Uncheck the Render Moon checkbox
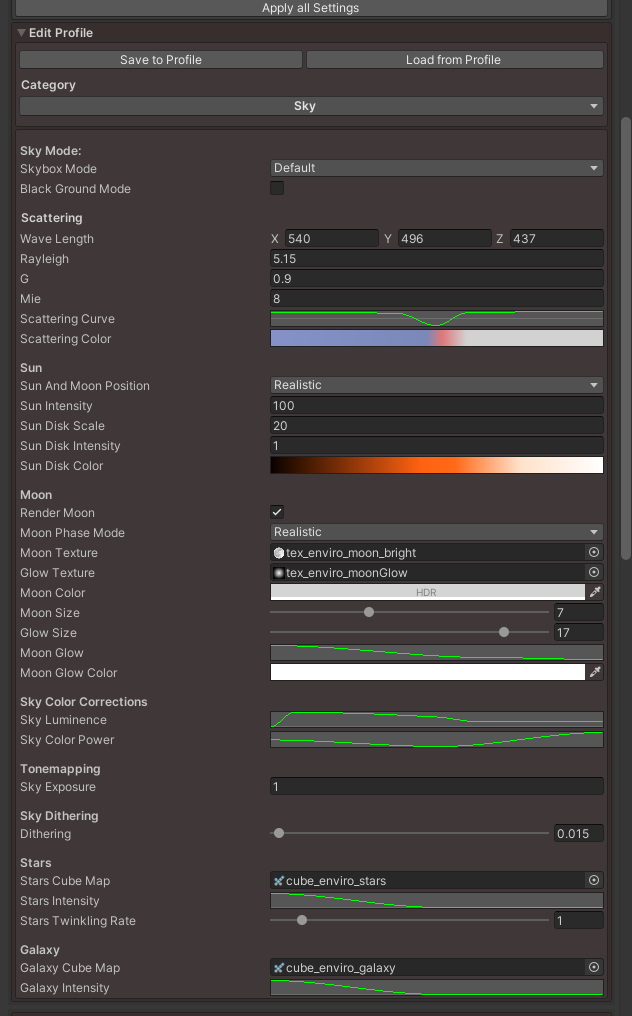This screenshot has width=632, height=1016. tap(277, 512)
